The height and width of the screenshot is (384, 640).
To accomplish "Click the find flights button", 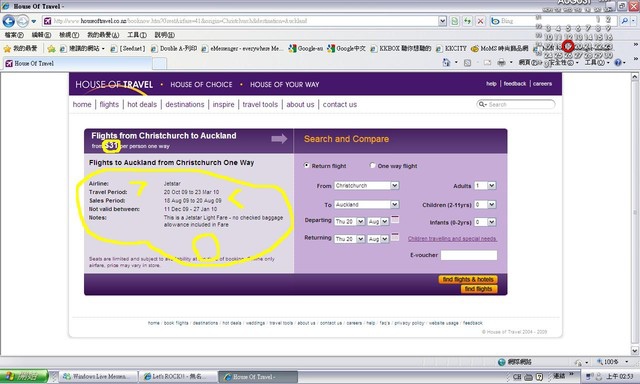I will [479, 289].
